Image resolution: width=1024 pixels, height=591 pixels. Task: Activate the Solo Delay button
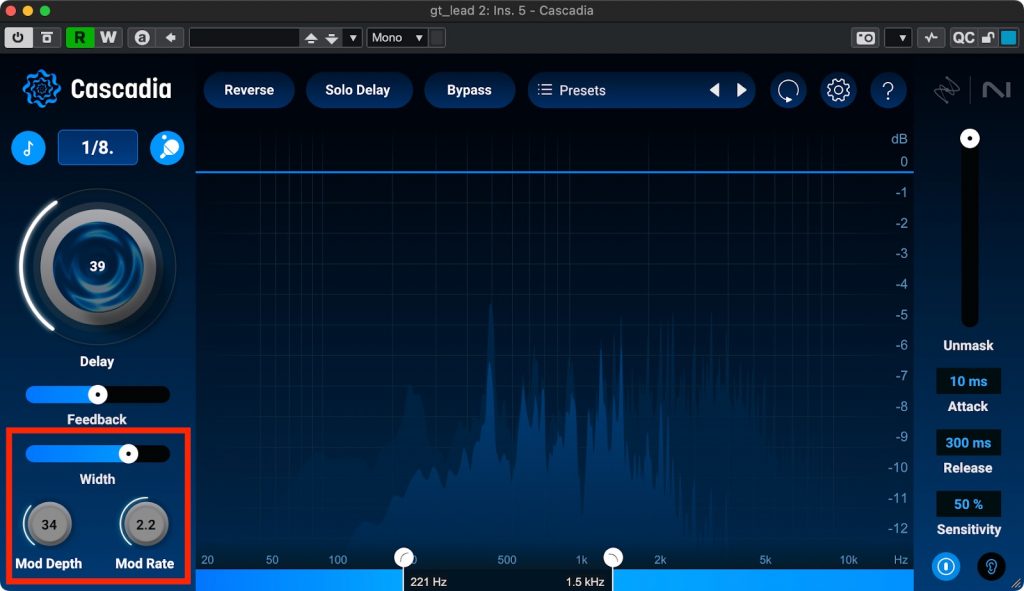357,90
